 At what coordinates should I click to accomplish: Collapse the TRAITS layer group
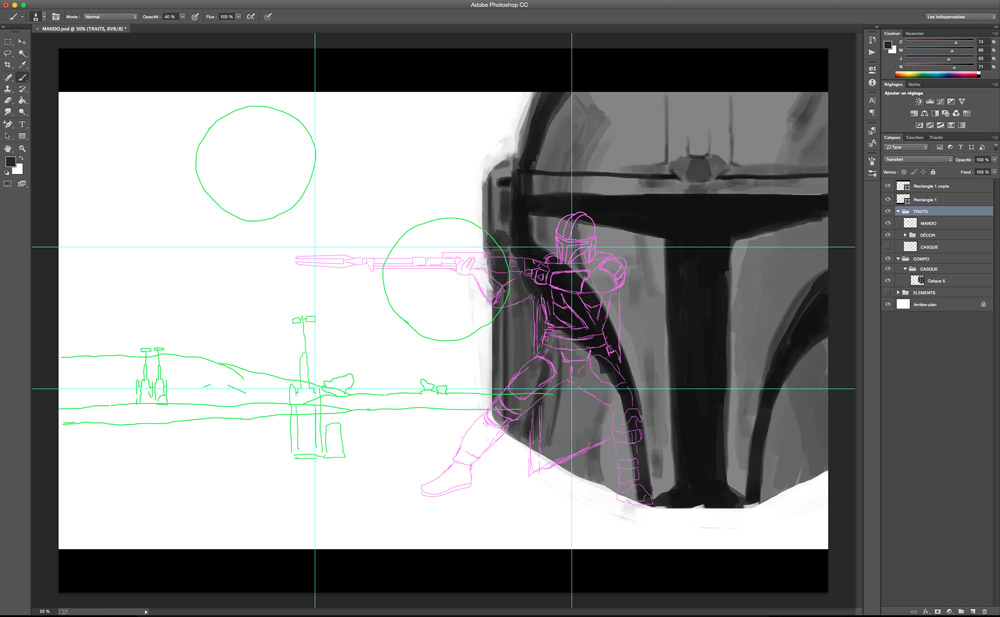tap(897, 212)
